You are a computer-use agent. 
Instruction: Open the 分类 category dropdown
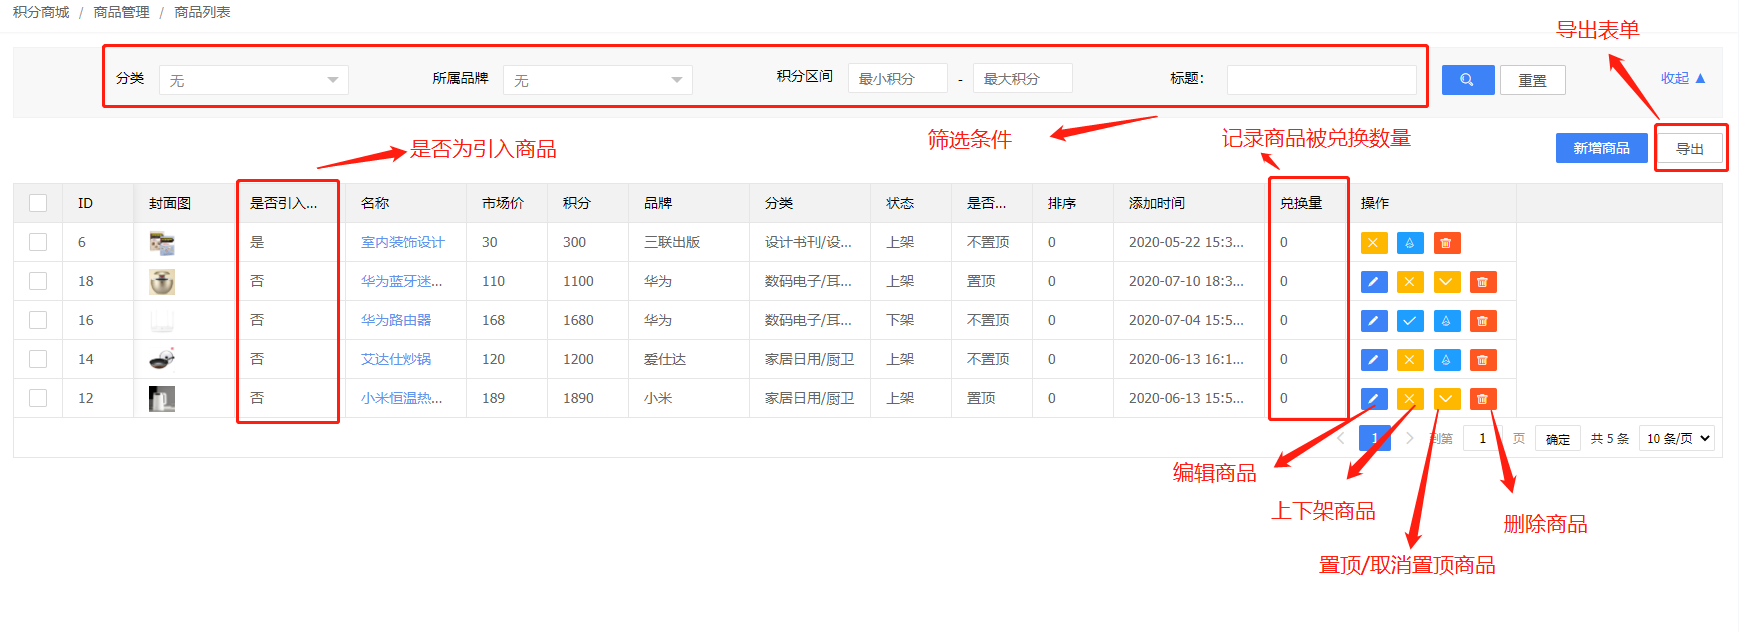pyautogui.click(x=253, y=80)
